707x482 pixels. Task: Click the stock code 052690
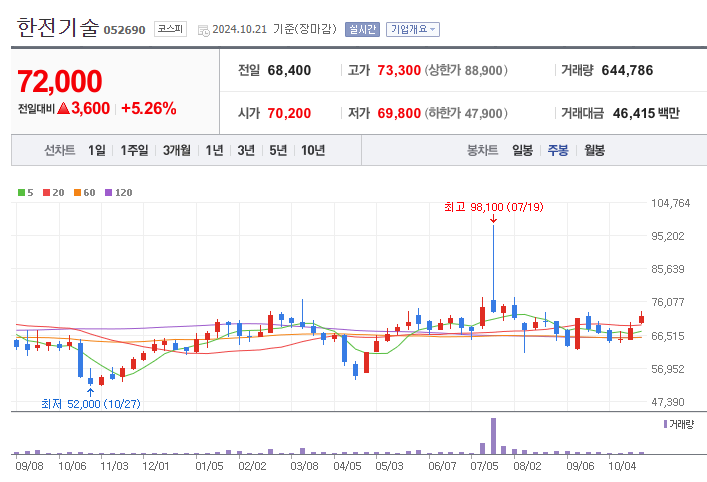click(x=124, y=30)
